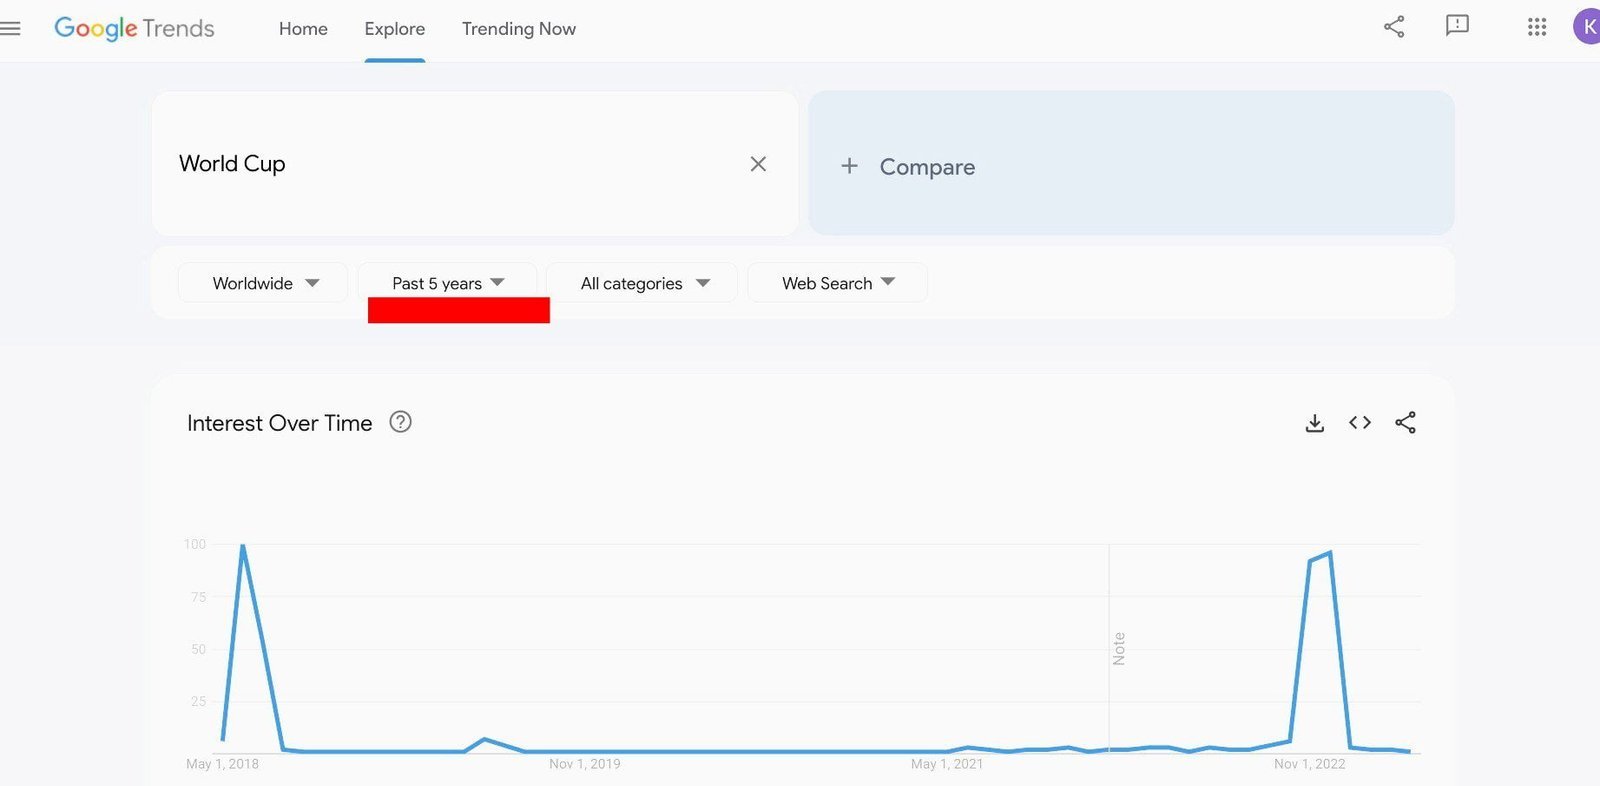Open the Trending Now tab
This screenshot has height=786, width=1600.
pyautogui.click(x=519, y=29)
